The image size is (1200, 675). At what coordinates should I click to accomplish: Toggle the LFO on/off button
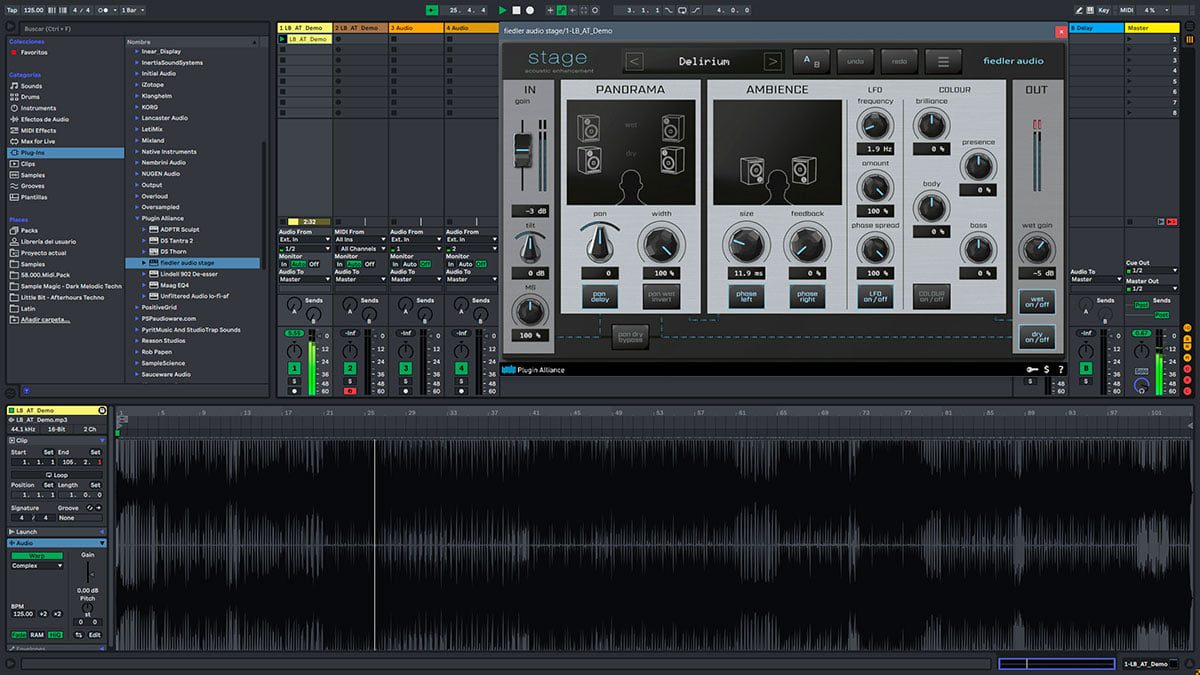(875, 296)
